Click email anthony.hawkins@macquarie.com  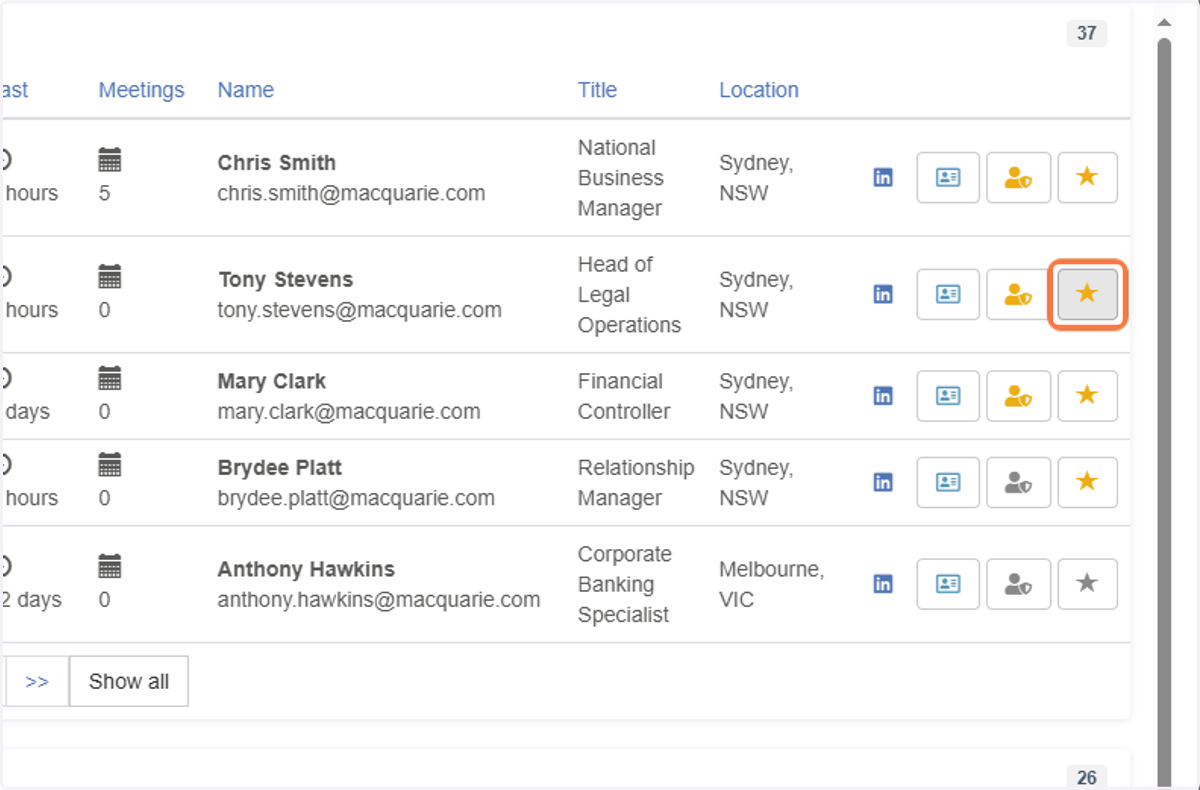pos(379,600)
